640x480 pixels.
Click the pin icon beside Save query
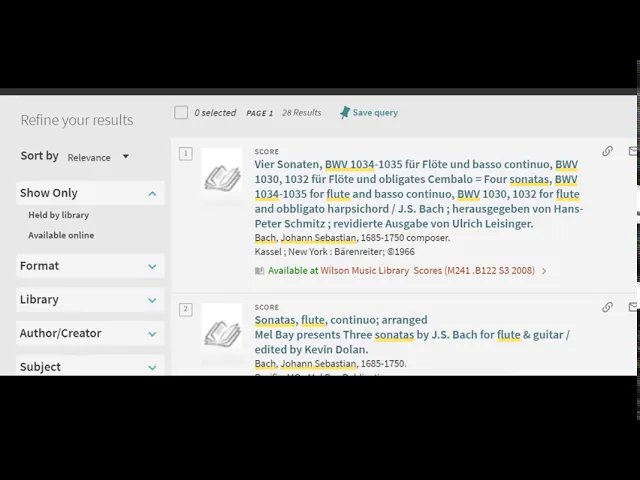tap(345, 113)
